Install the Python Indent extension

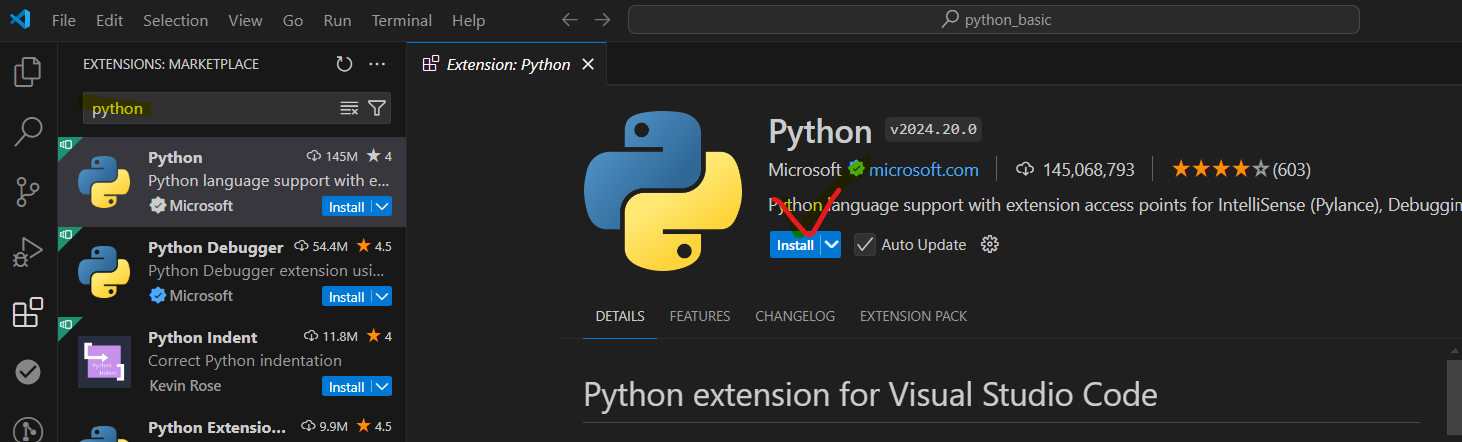coord(347,387)
